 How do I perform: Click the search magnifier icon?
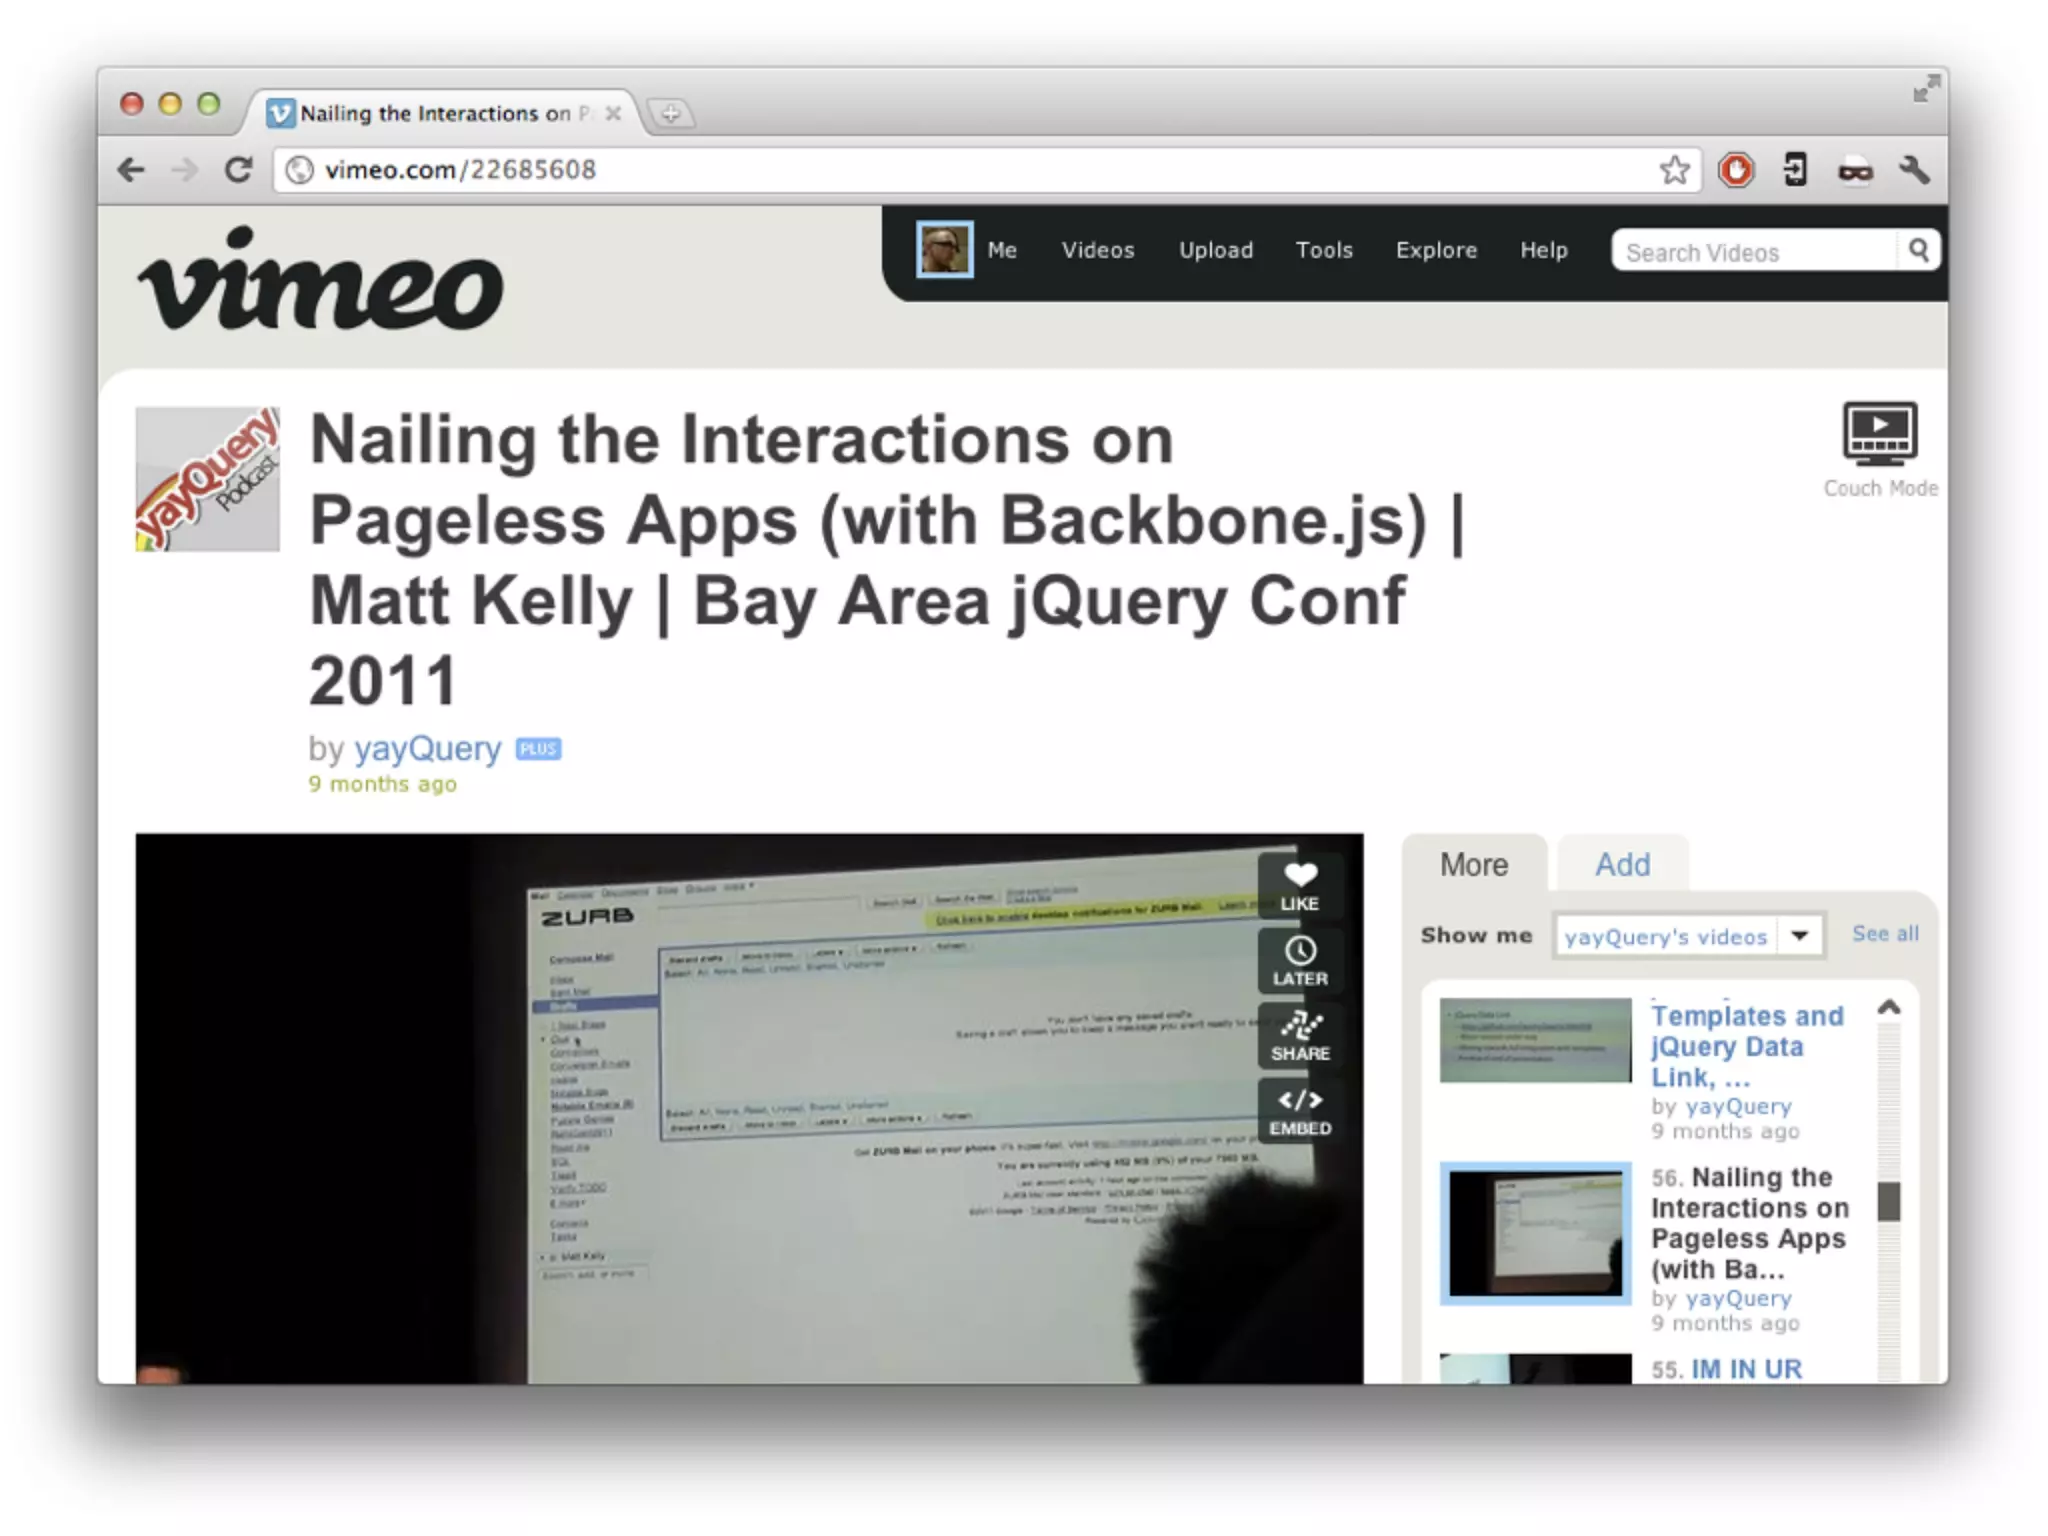[x=1918, y=250]
